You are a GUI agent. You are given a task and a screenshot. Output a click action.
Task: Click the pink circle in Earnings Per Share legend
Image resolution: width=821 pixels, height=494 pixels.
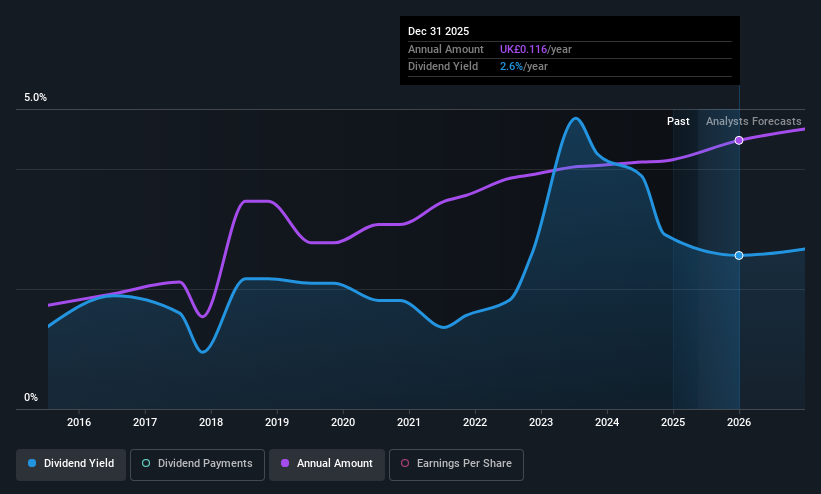coord(405,464)
